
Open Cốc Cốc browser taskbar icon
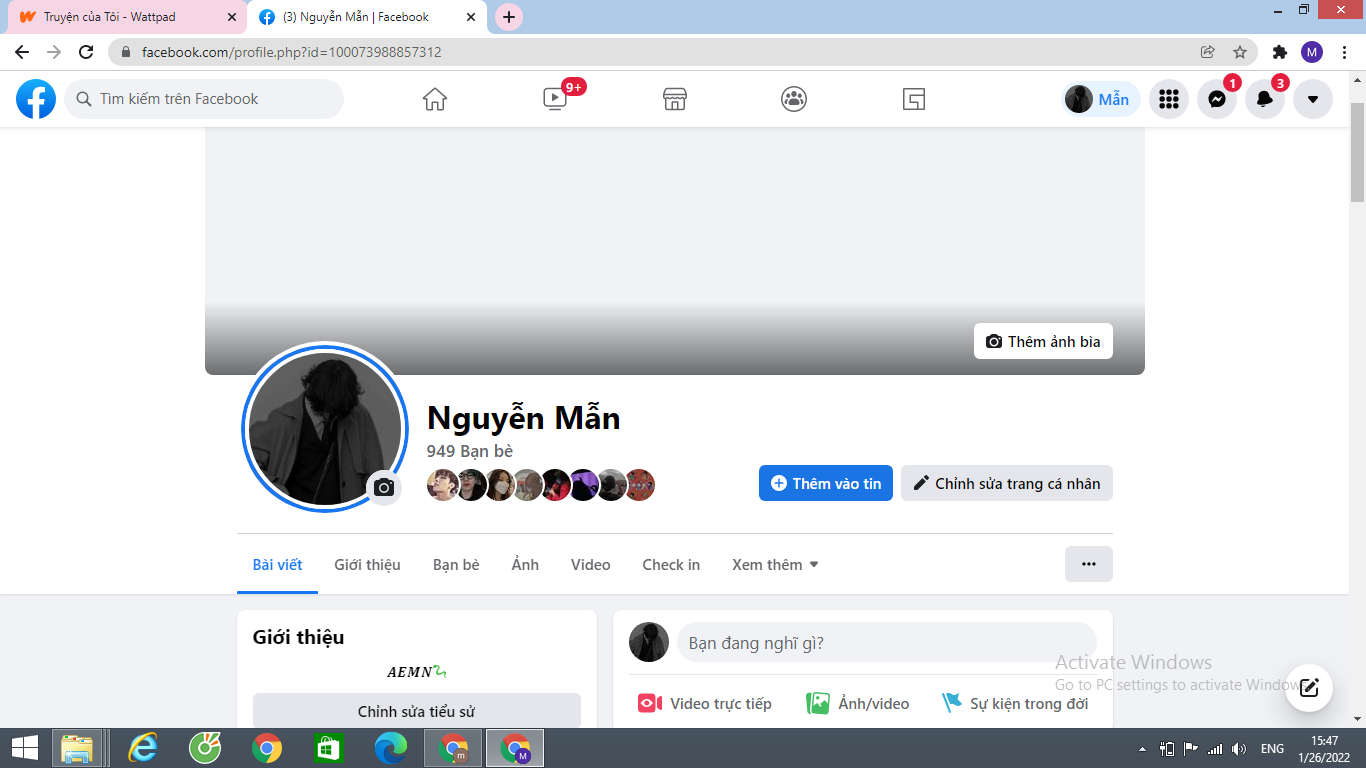click(x=205, y=748)
